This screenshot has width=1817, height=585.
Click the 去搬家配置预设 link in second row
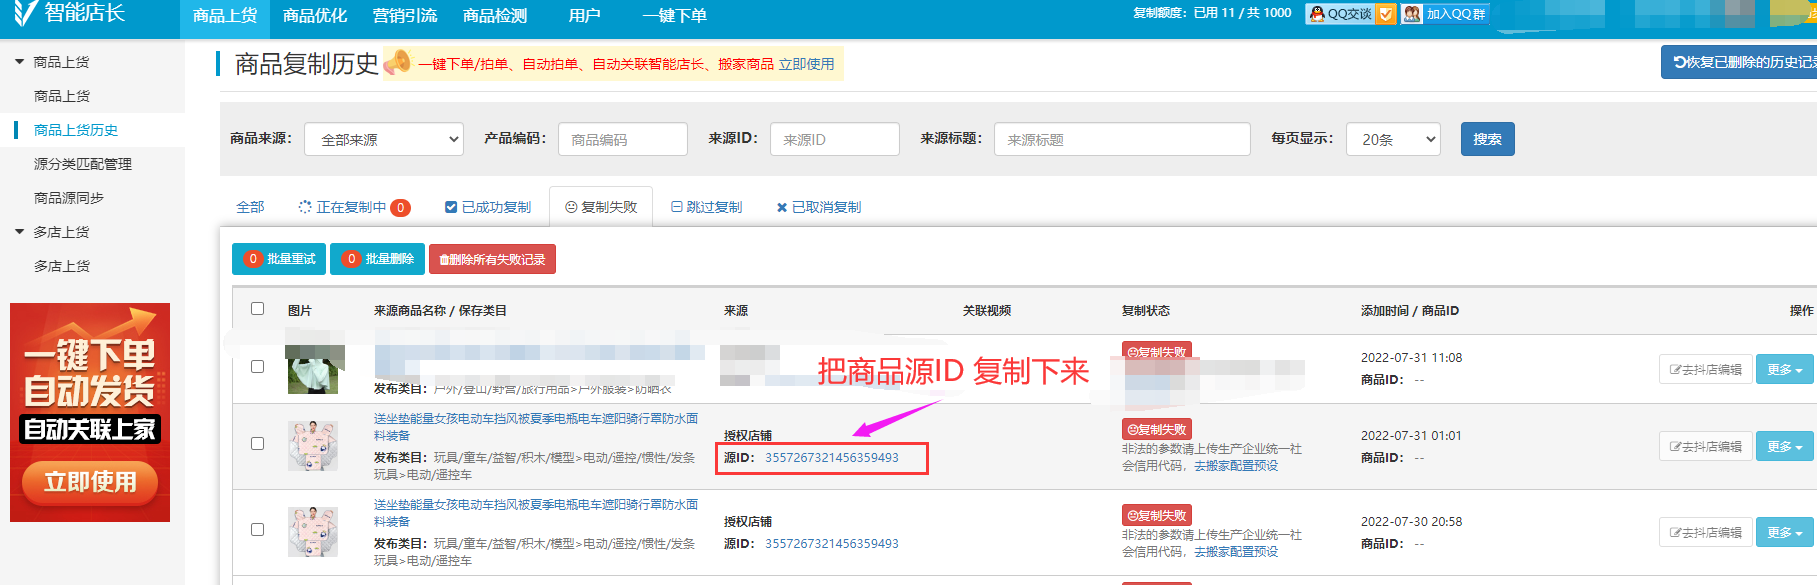(x=1235, y=466)
